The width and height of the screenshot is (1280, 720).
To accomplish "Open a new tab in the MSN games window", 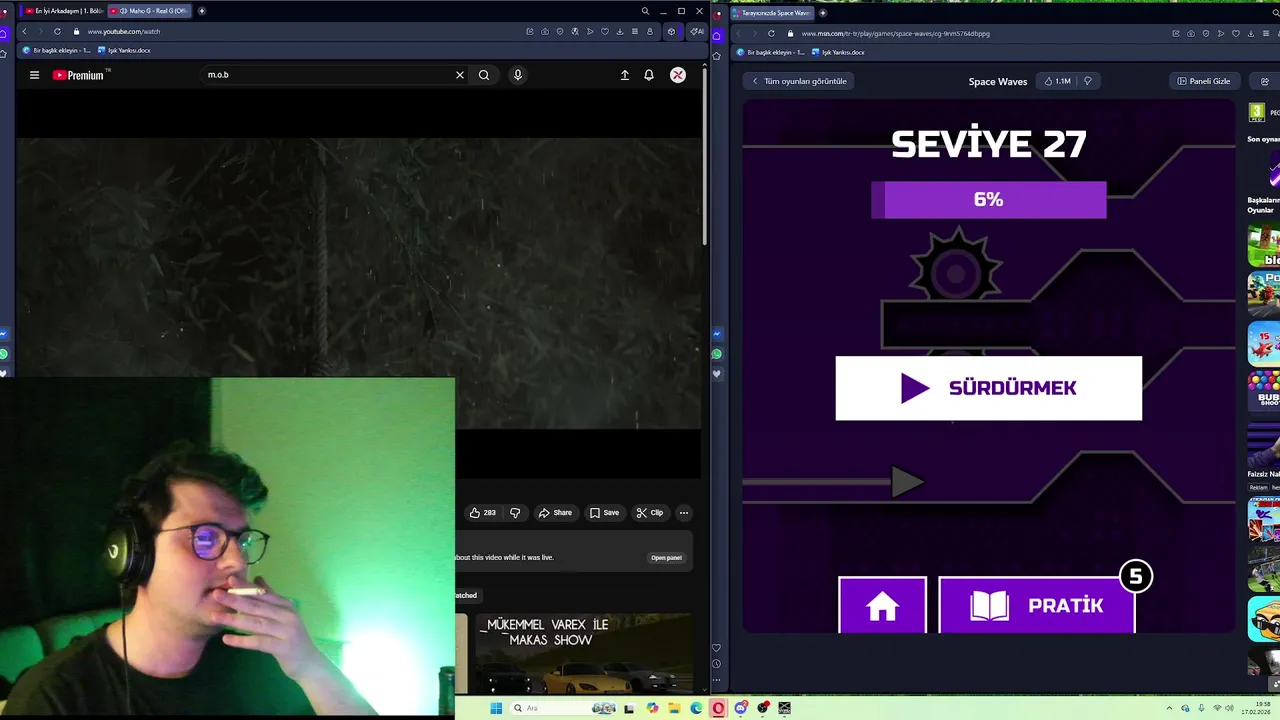I will coord(823,13).
